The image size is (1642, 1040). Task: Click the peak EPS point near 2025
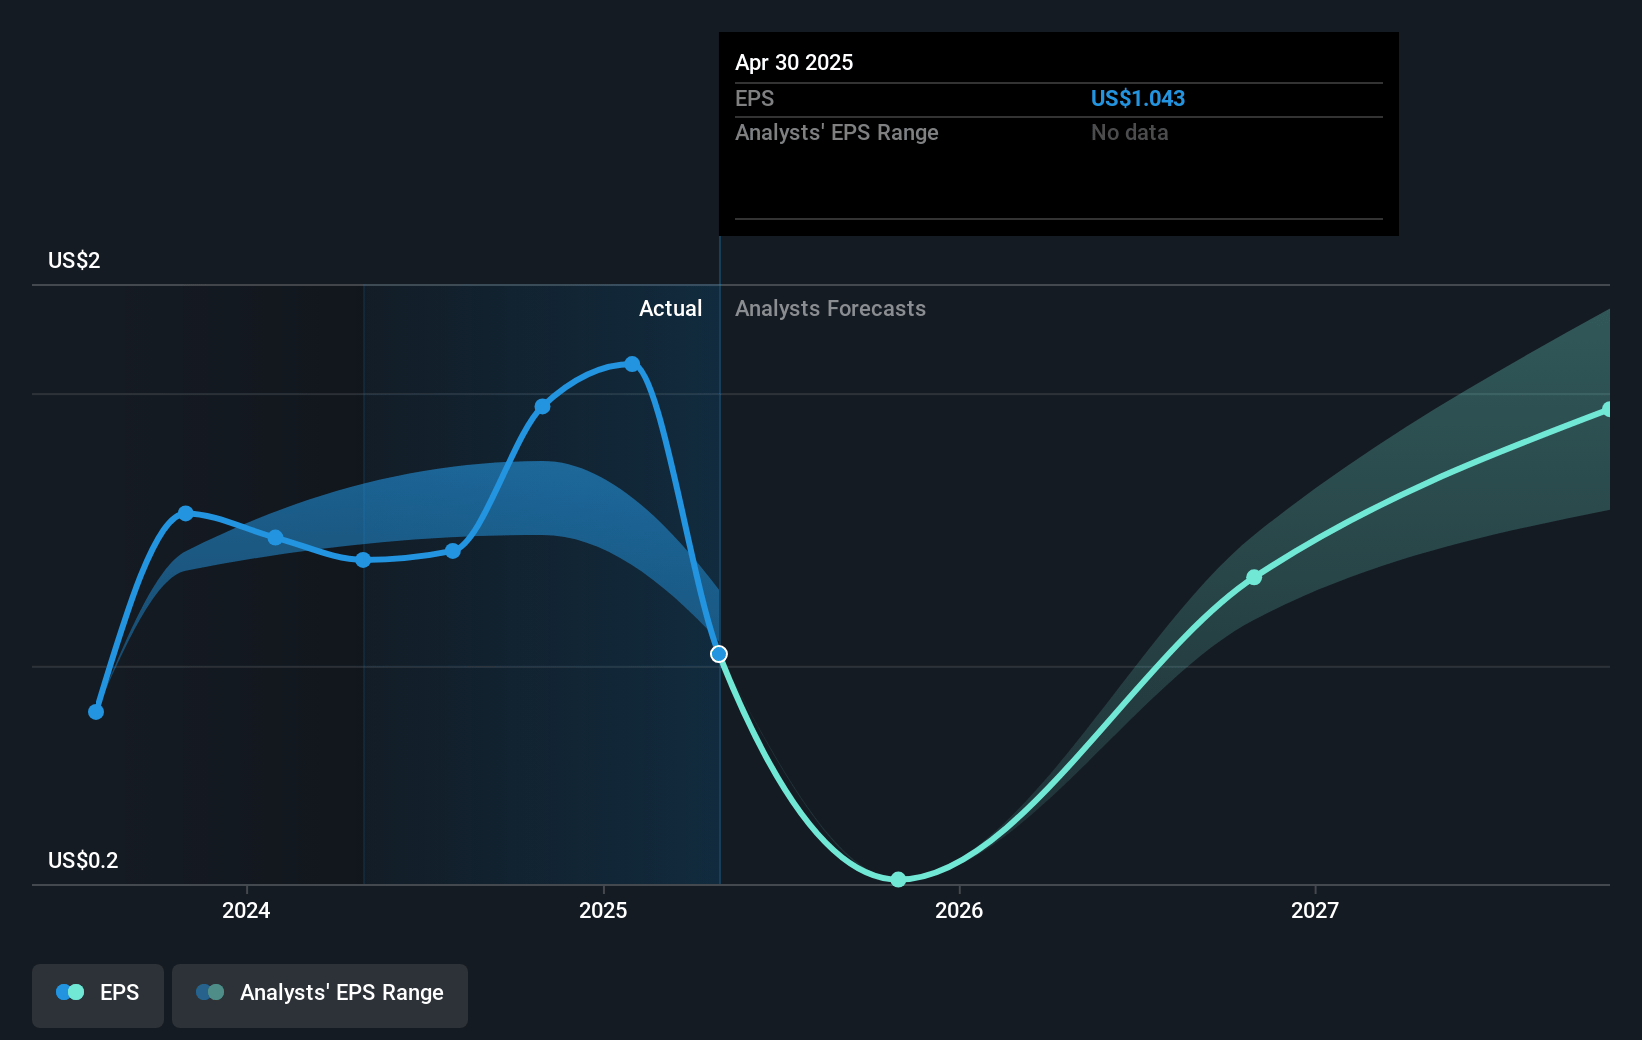tap(632, 364)
